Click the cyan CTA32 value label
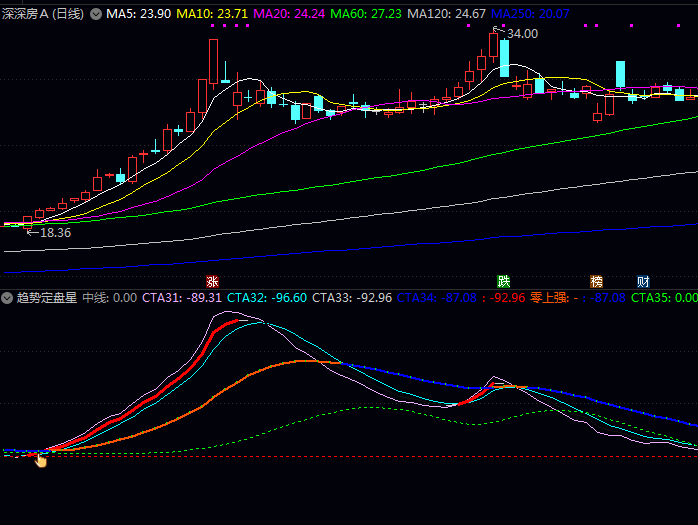Viewport: 698px width, 525px height. (266, 298)
